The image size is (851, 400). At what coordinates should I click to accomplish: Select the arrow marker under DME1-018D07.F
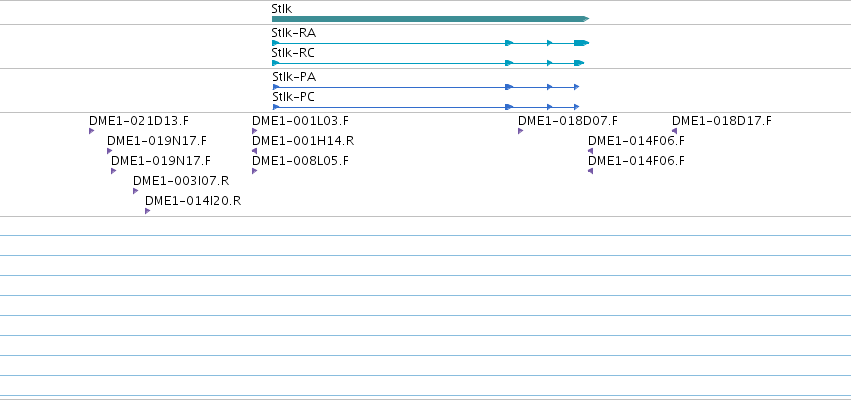pos(520,131)
